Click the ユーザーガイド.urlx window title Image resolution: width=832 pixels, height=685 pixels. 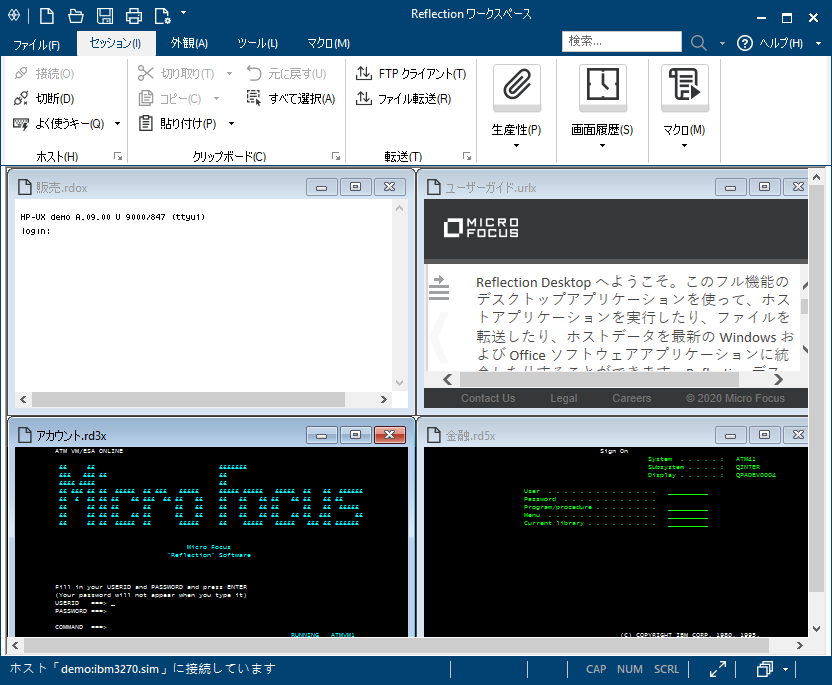pos(490,188)
